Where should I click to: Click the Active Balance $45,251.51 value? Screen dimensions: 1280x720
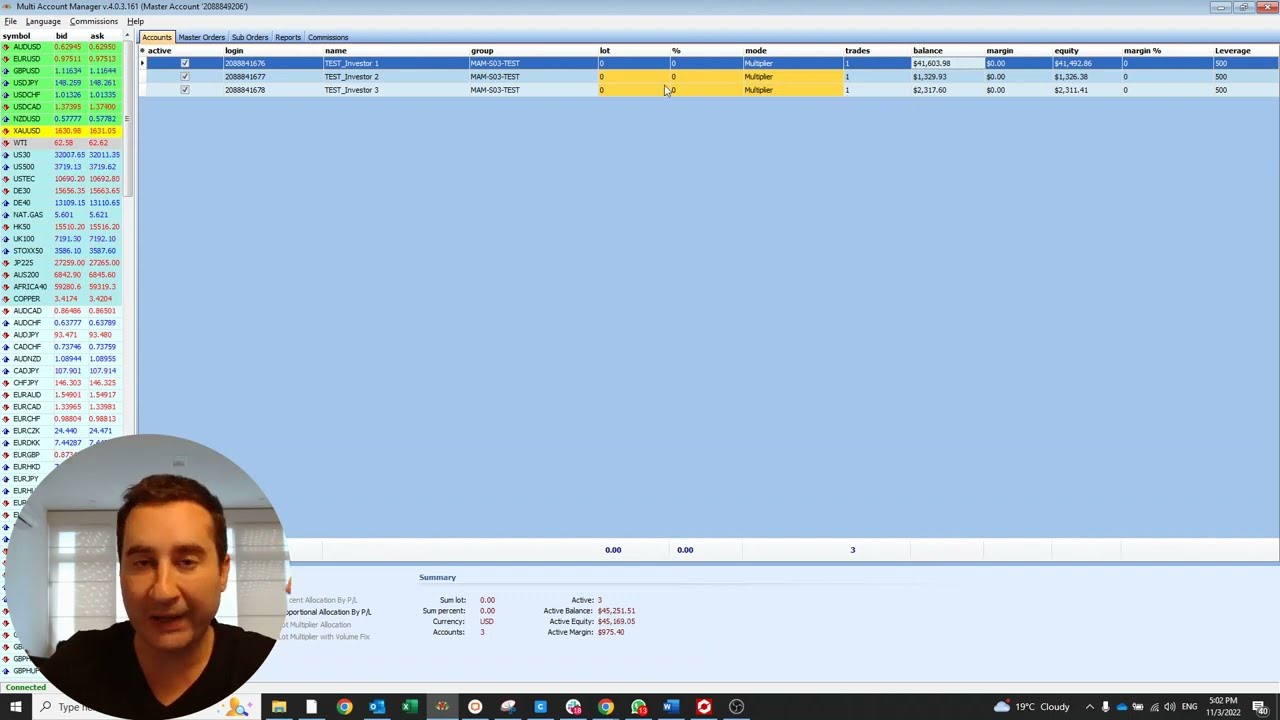616,611
